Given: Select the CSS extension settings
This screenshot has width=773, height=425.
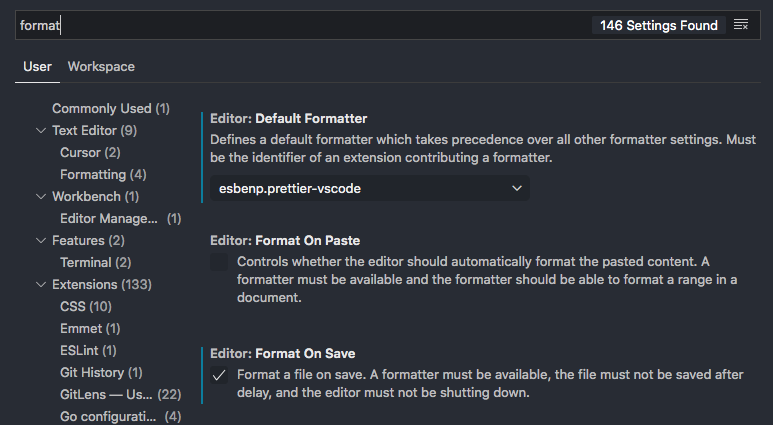Looking at the screenshot, I should (85, 307).
